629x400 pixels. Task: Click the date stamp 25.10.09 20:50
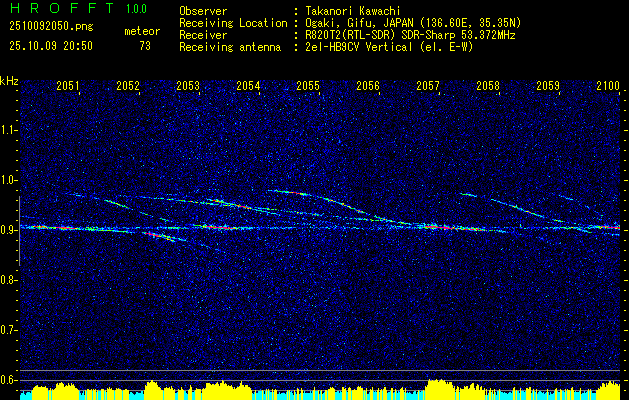(x=51, y=46)
